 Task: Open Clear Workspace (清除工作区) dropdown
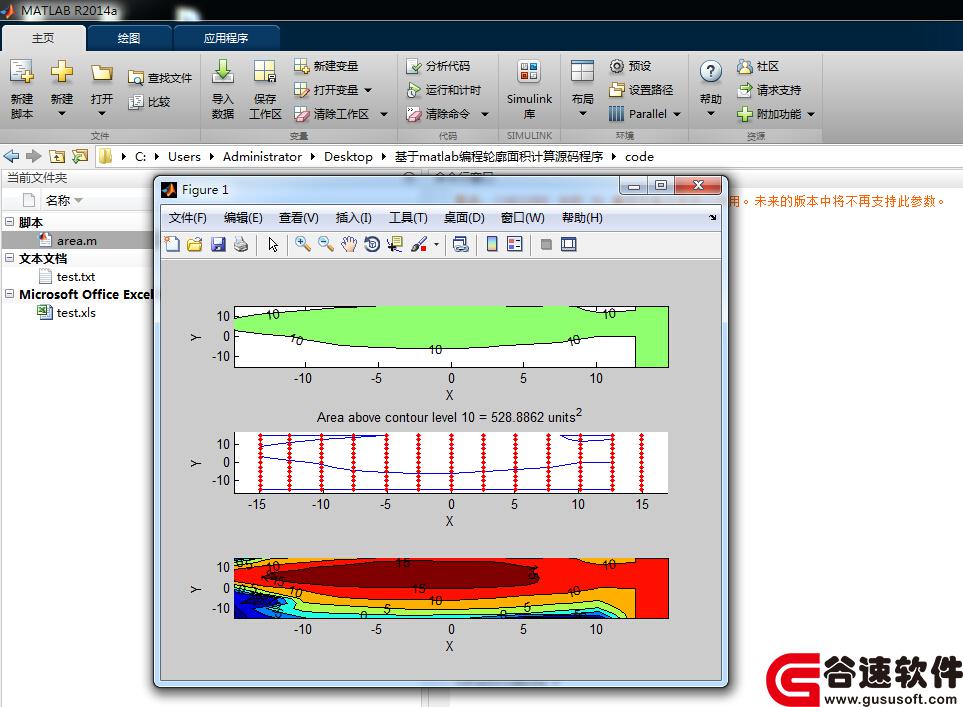[384, 114]
